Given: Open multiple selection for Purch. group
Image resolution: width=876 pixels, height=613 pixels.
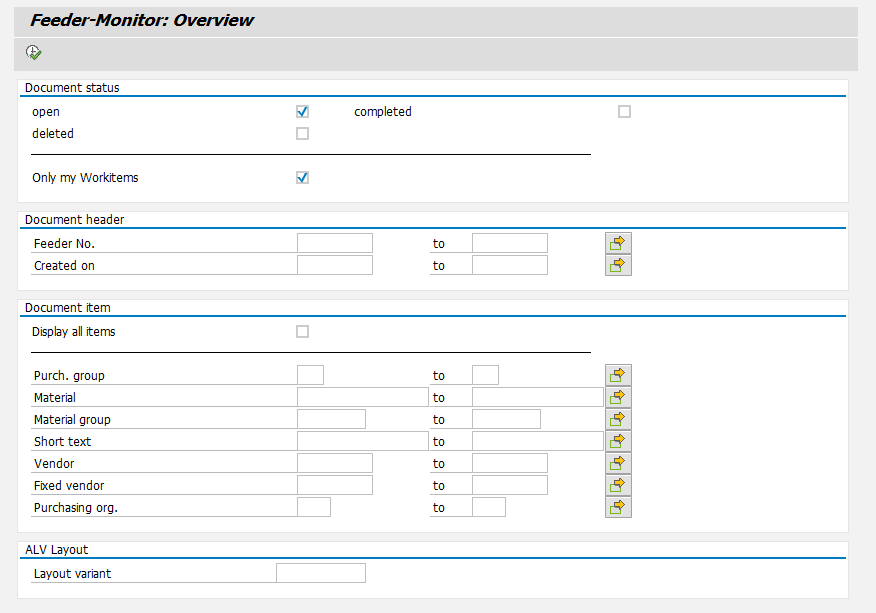Looking at the screenshot, I should point(617,374).
